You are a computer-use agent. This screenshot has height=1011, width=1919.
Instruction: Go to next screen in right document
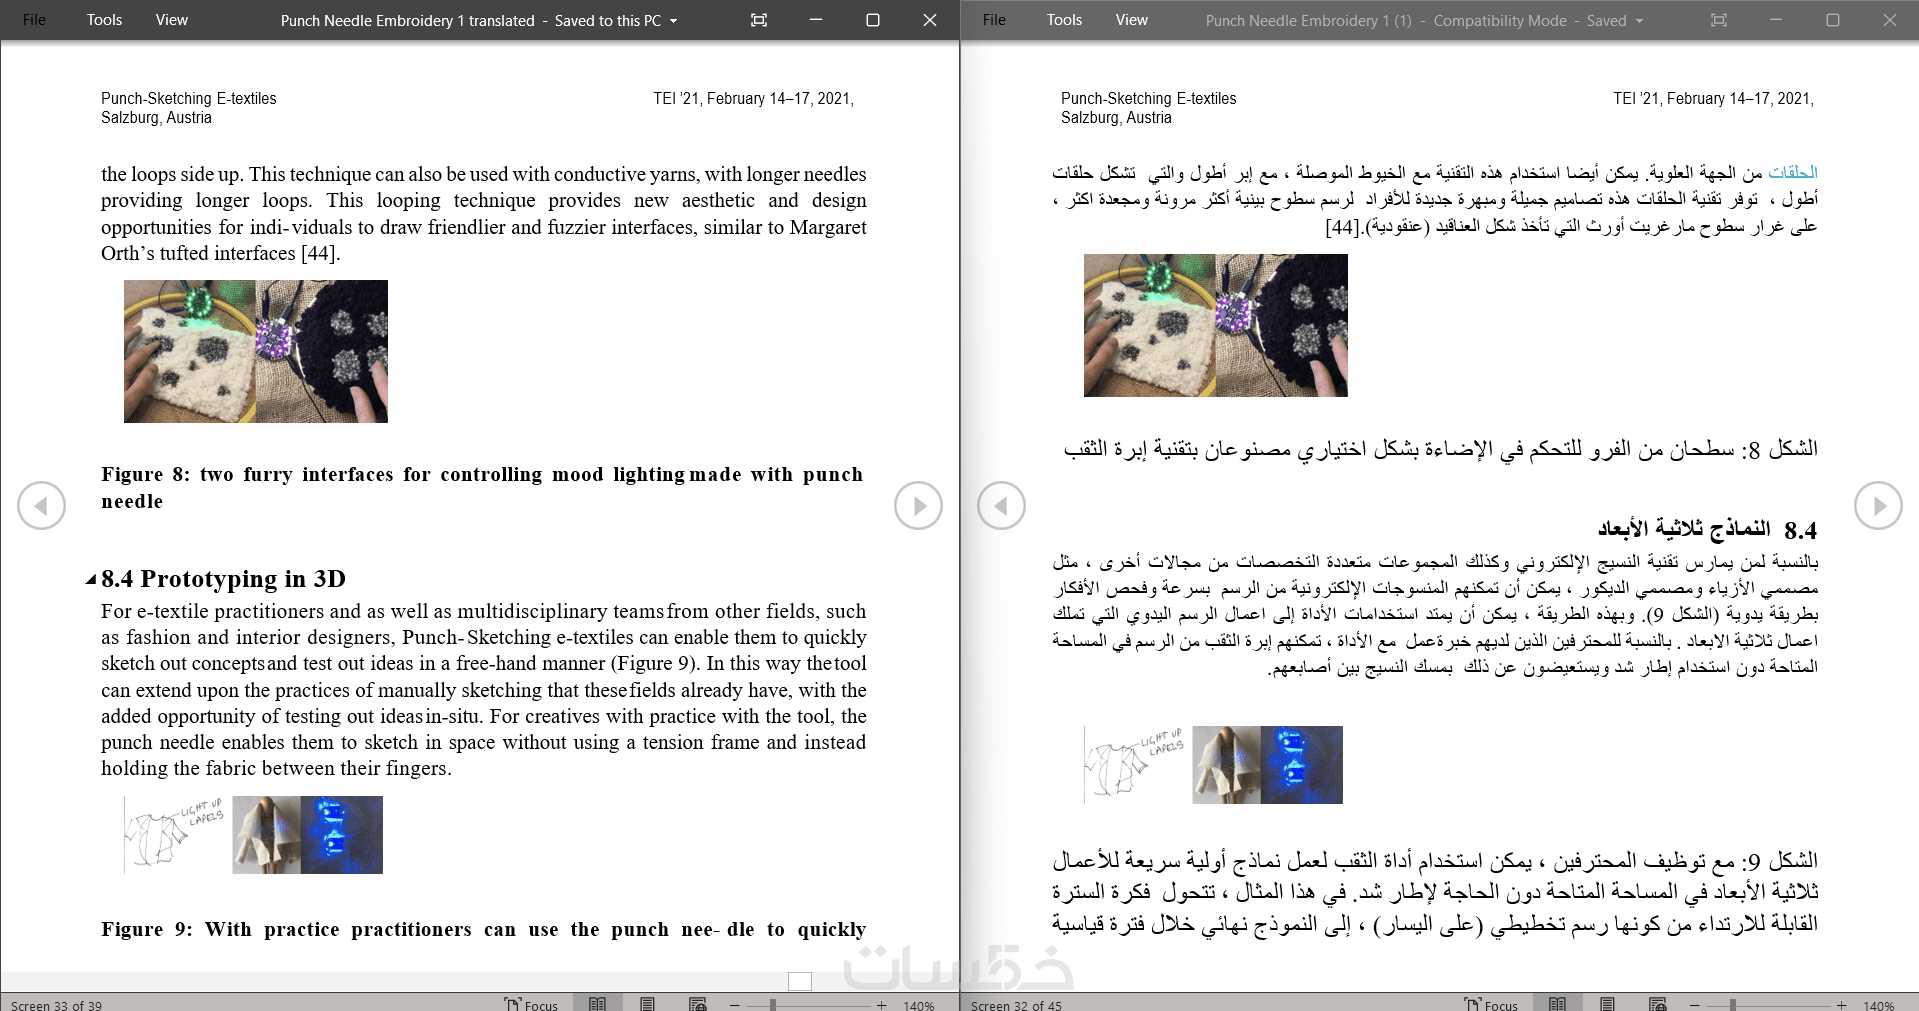click(1878, 506)
